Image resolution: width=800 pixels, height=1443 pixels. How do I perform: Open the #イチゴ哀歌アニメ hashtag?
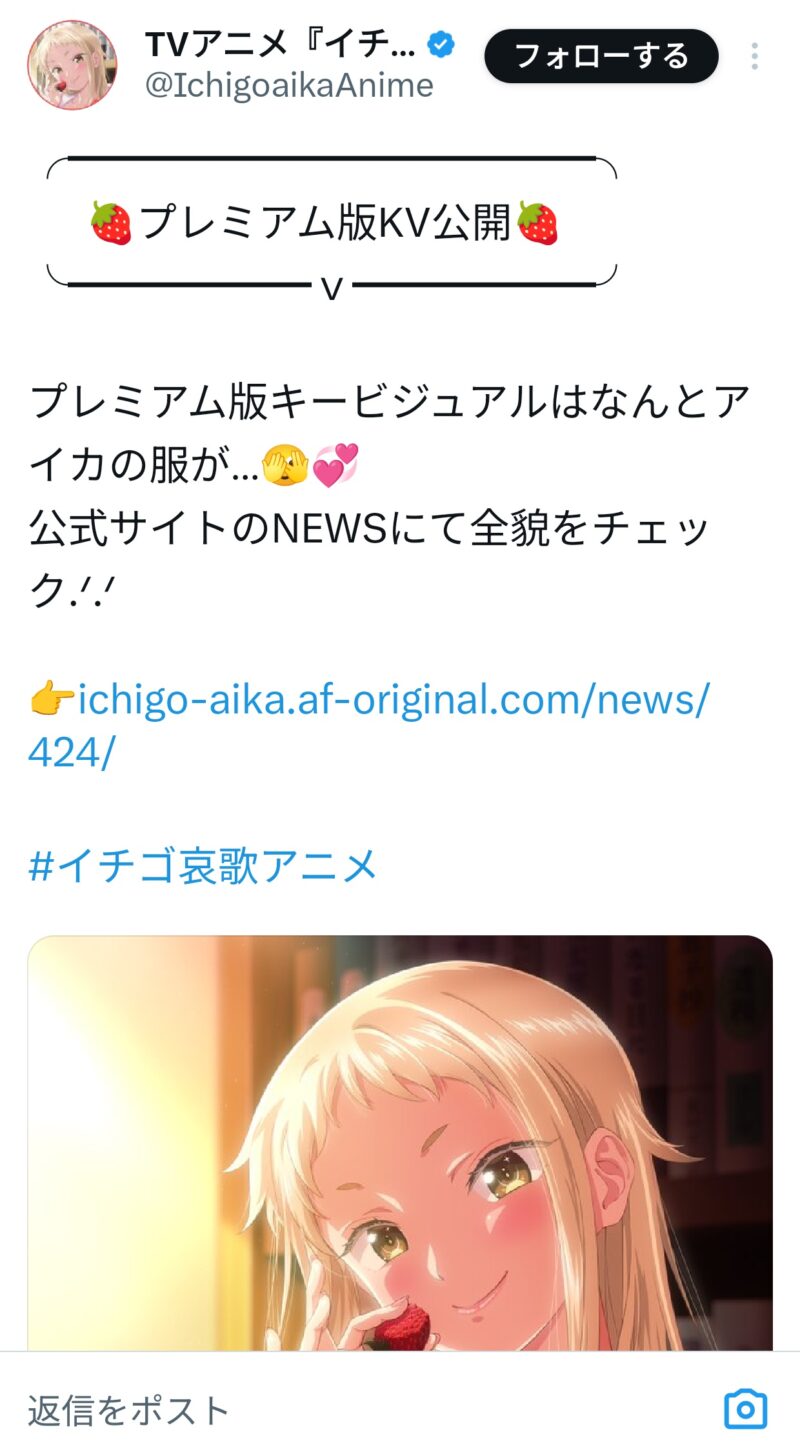(203, 864)
